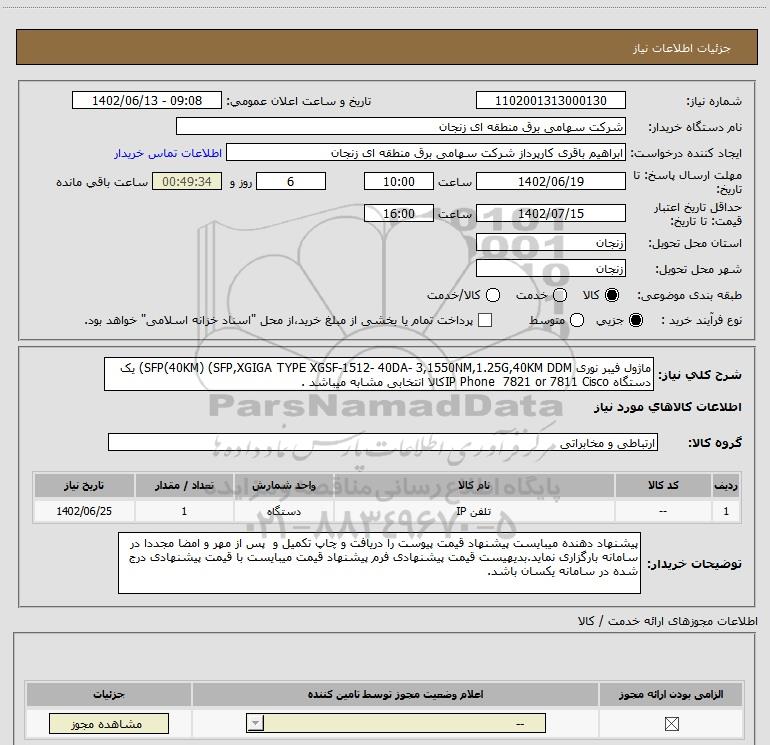Click the نام کالا column header
The width and height of the screenshot is (770, 745).
pos(474,485)
